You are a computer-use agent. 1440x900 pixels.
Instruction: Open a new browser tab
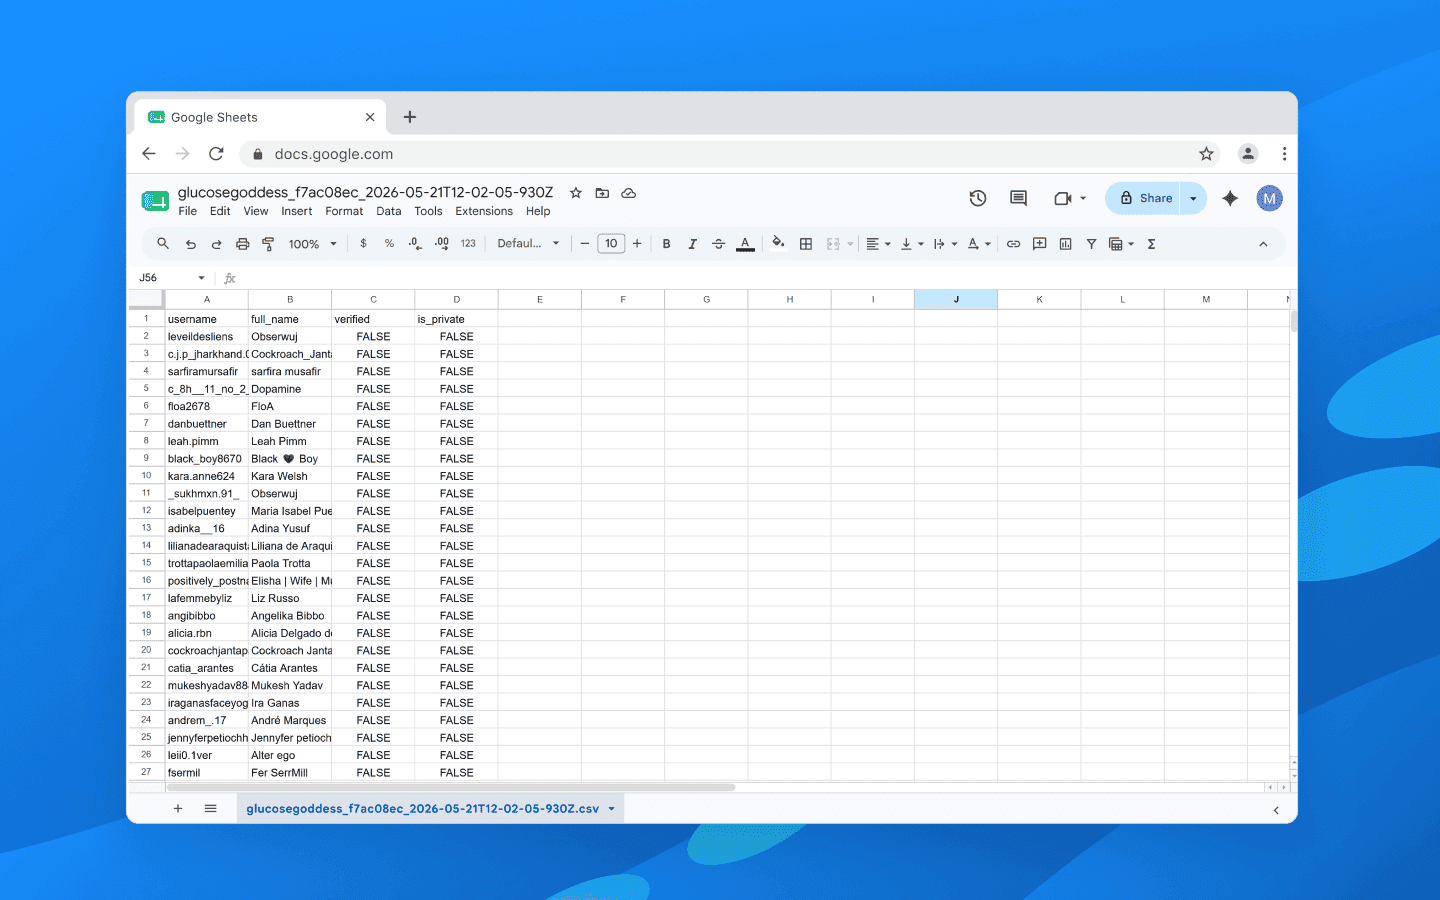409,117
